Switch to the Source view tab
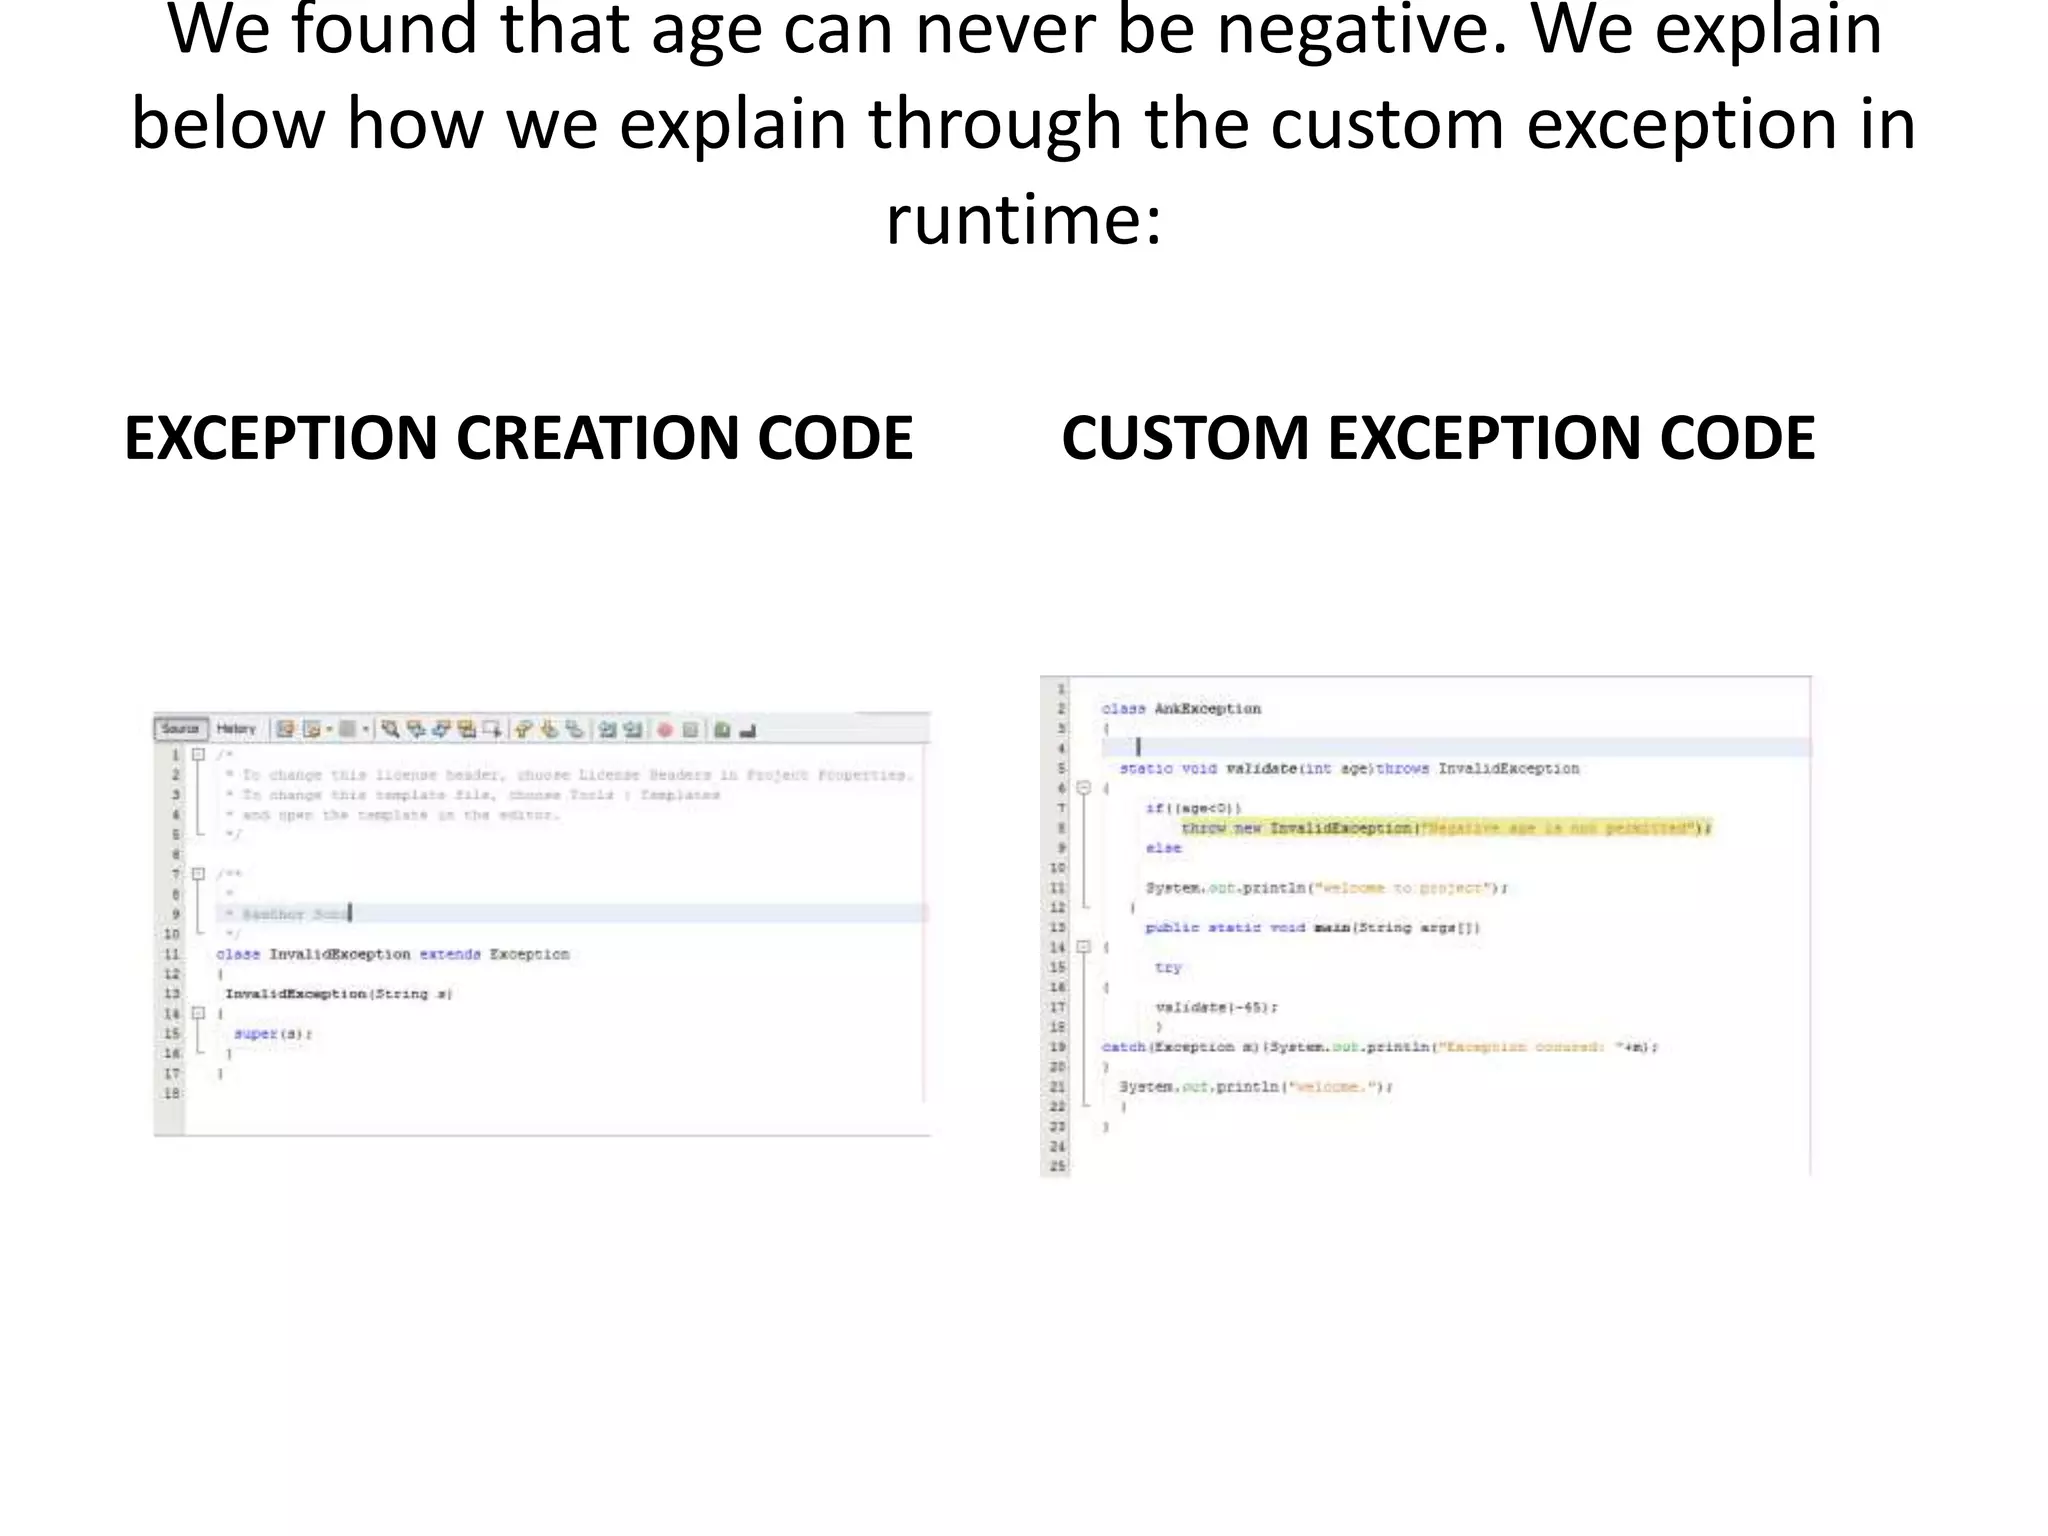The image size is (2048, 1536). 180,729
